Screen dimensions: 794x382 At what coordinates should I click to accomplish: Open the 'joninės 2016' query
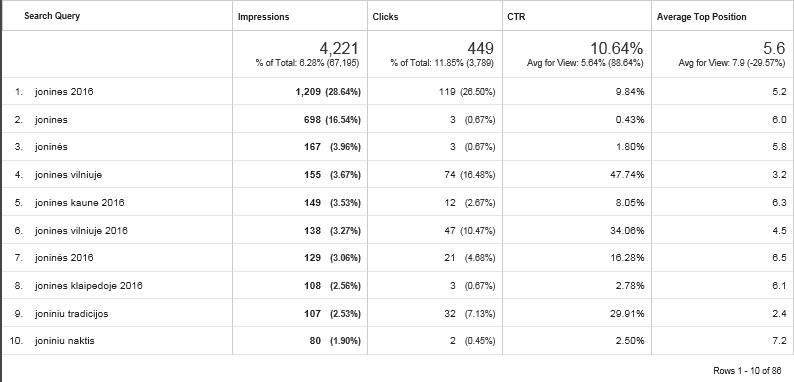pyautogui.click(x=64, y=257)
